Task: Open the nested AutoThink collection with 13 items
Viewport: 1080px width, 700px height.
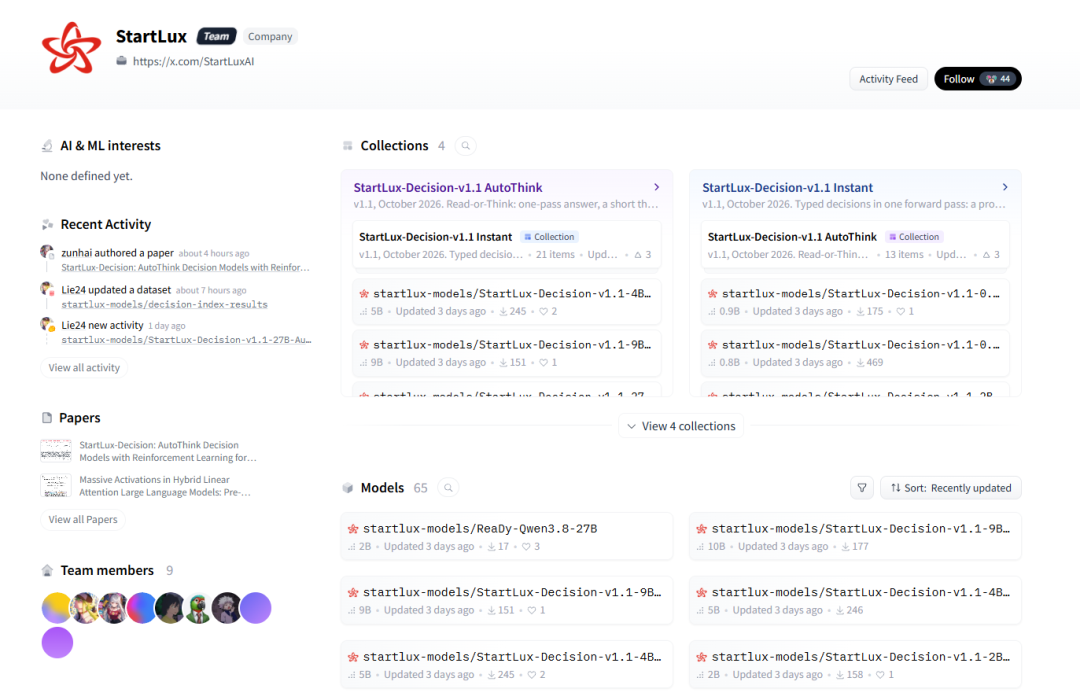Action: tap(855, 245)
